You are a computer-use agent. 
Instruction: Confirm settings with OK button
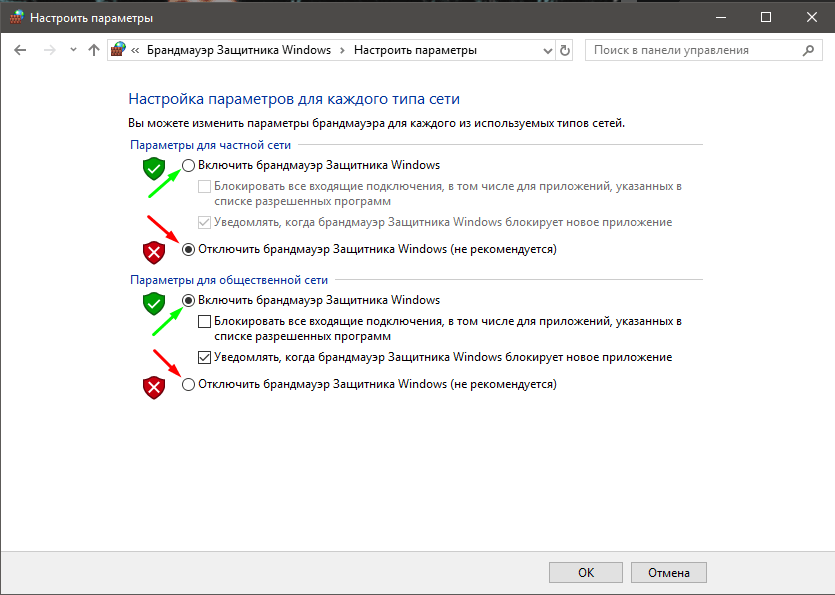[x=586, y=573]
